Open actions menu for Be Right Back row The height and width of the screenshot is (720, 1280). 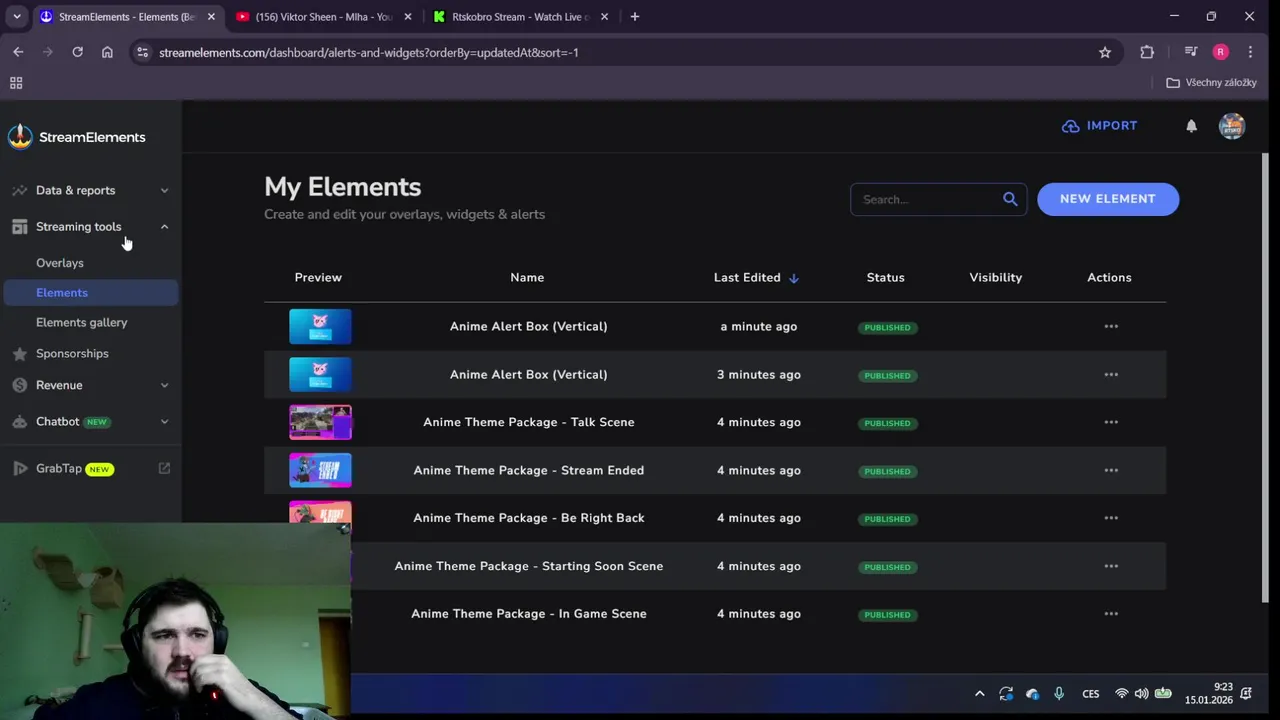tap(1111, 518)
